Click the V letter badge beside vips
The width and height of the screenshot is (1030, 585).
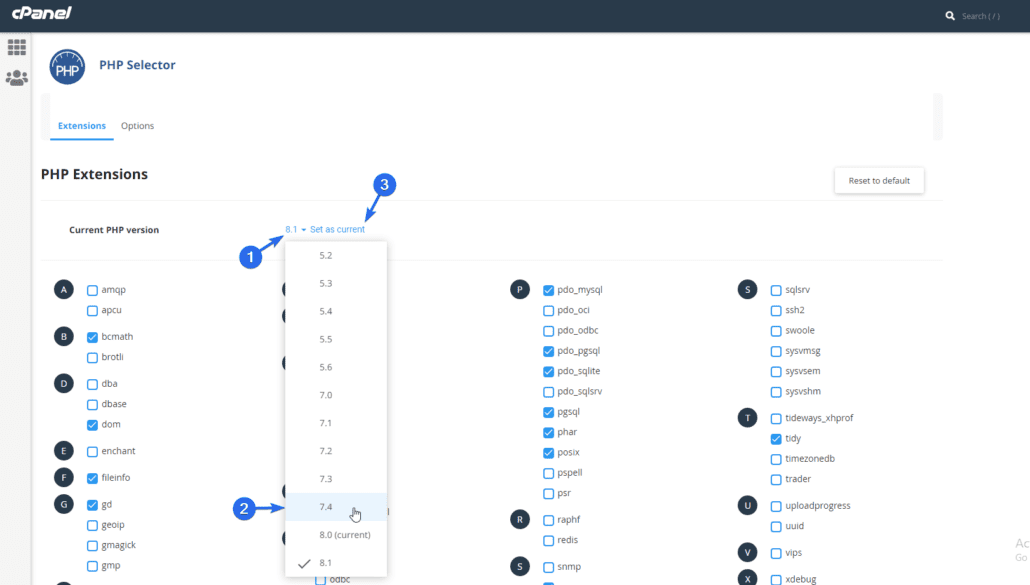pyautogui.click(x=748, y=553)
